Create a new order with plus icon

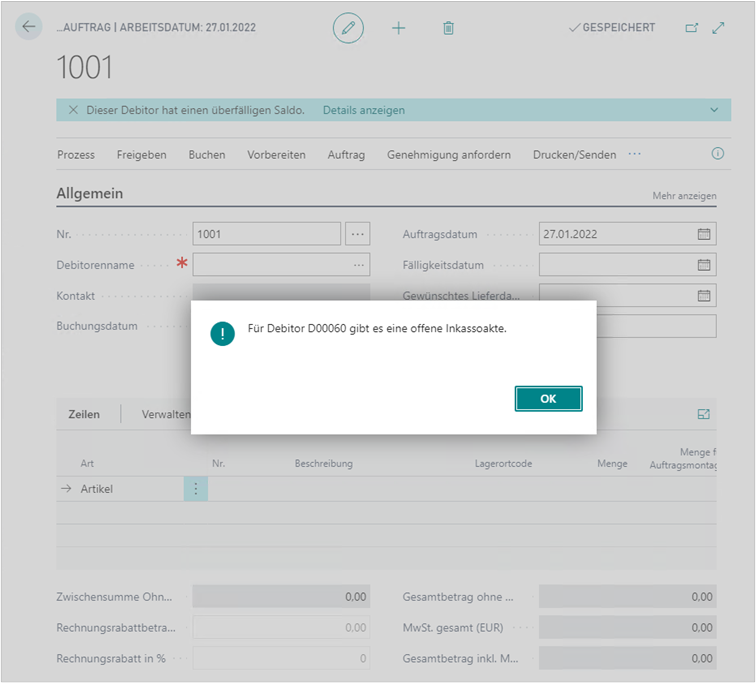click(398, 28)
